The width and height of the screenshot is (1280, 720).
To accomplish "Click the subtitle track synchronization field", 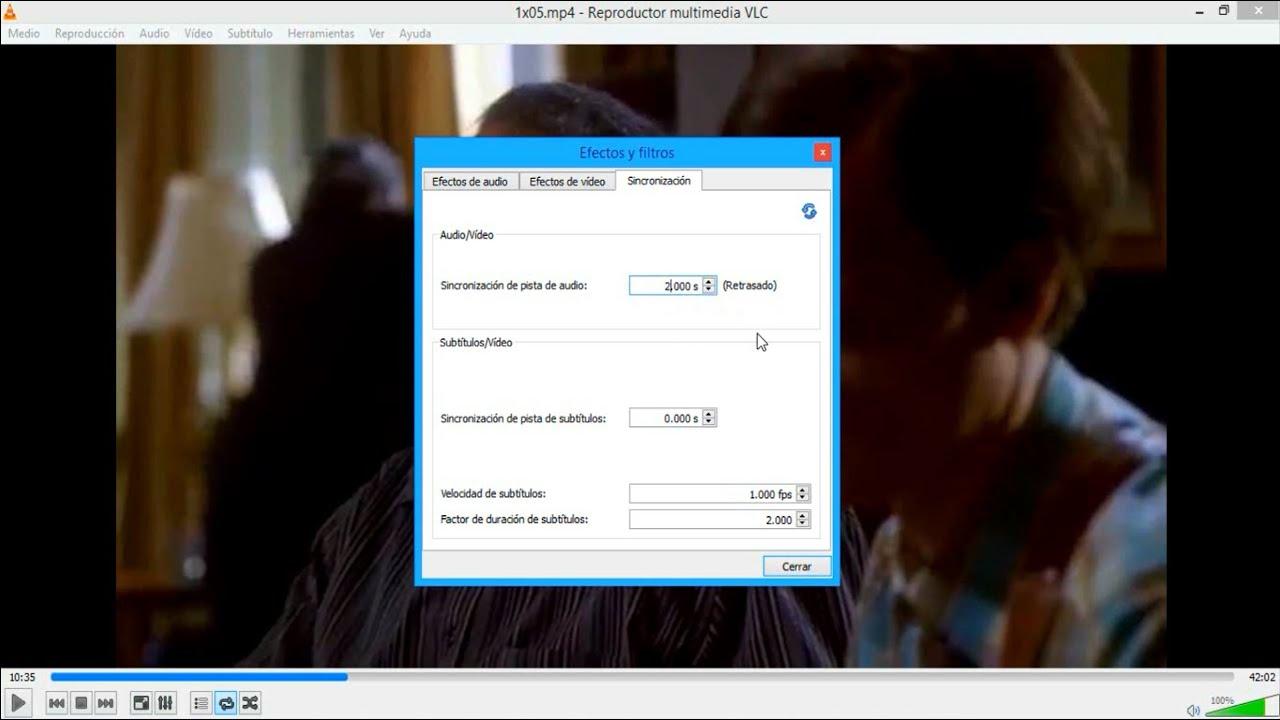I will 665,418.
